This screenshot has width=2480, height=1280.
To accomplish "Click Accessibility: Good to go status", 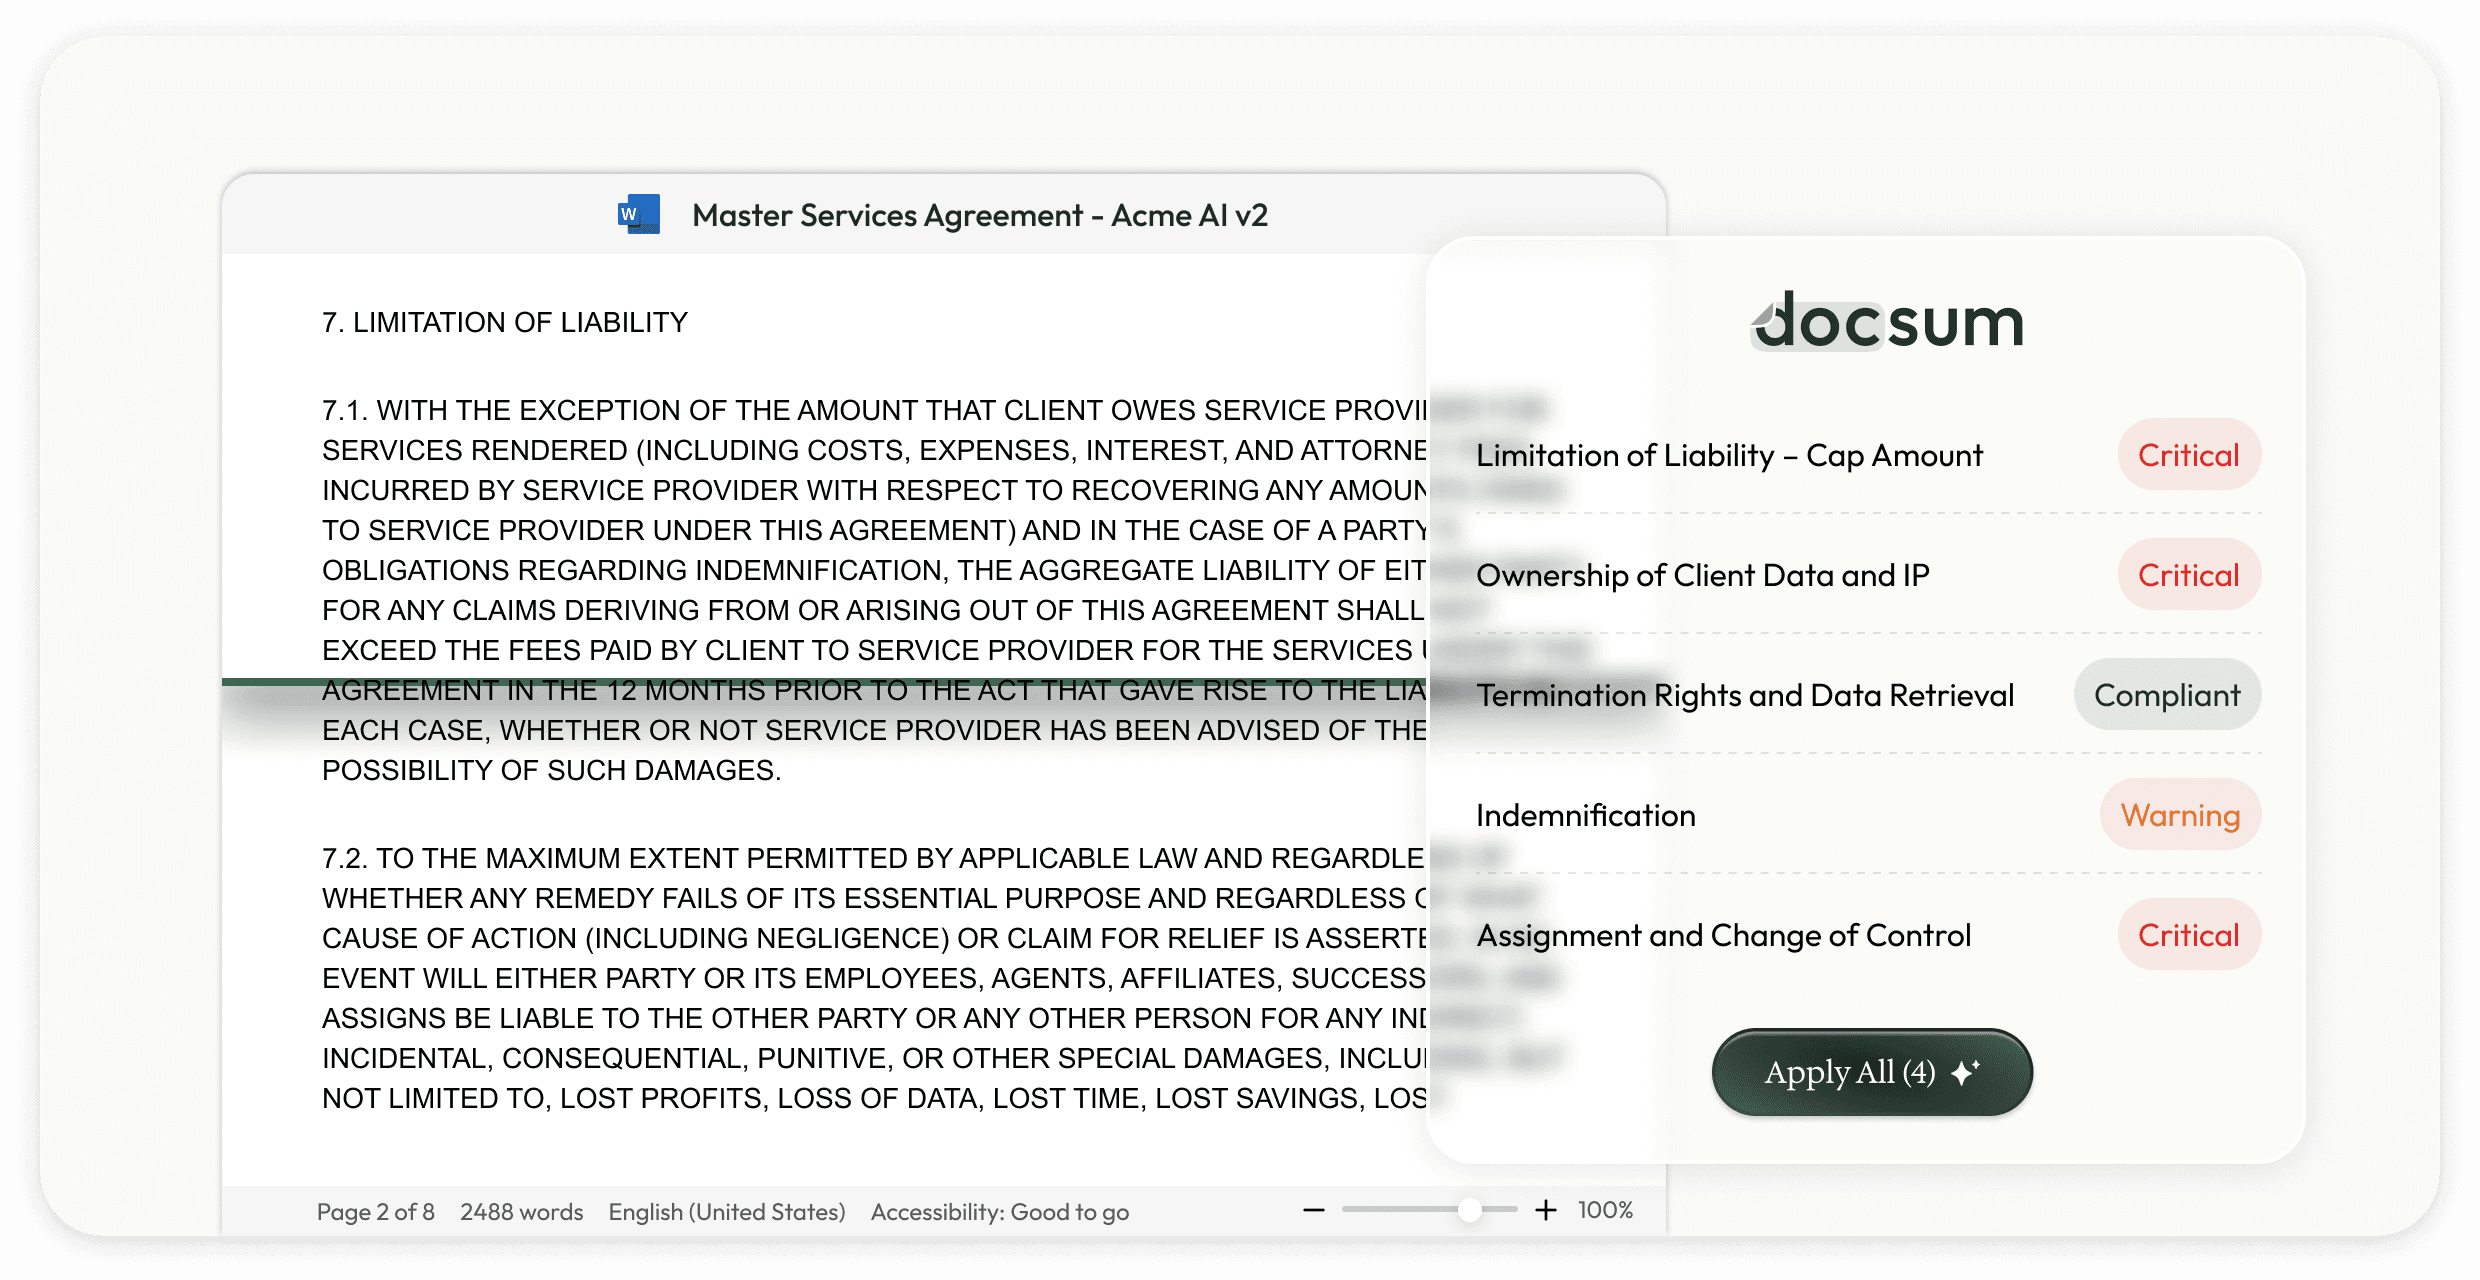I will (x=999, y=1212).
